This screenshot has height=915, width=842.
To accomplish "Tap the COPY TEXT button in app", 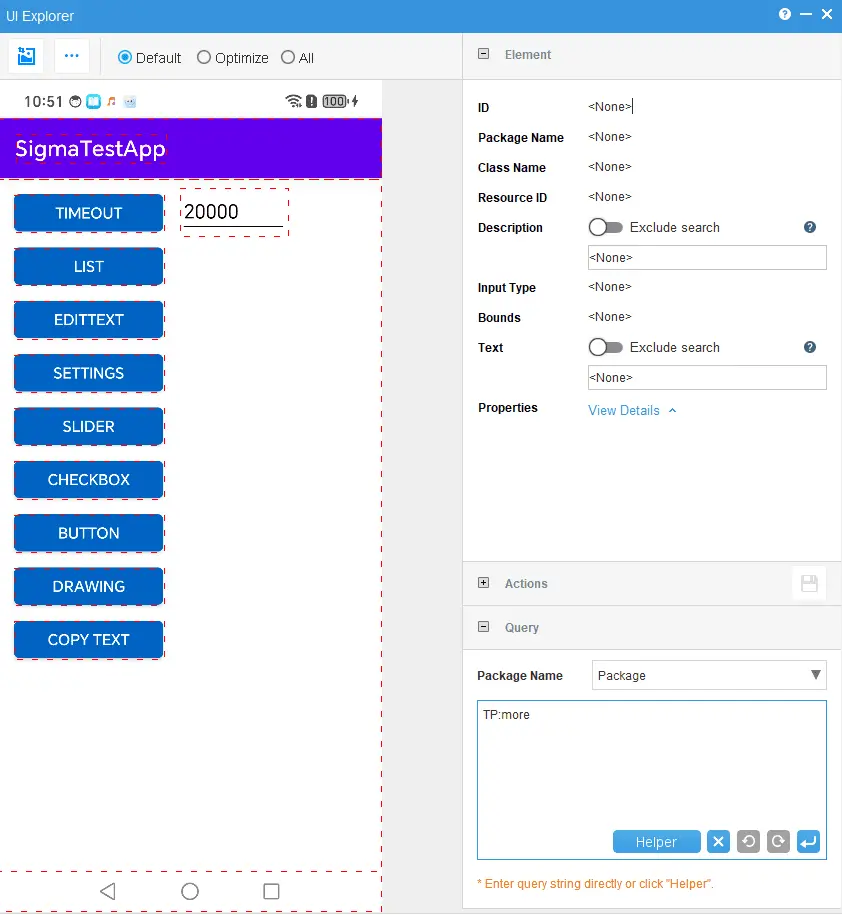I will pos(89,640).
